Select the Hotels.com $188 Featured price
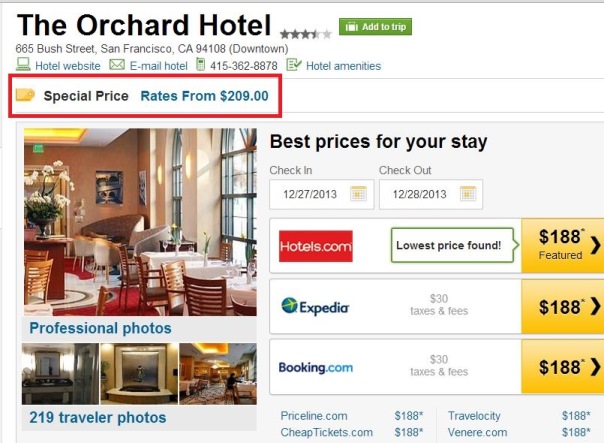This screenshot has width=604, height=443. click(x=562, y=245)
